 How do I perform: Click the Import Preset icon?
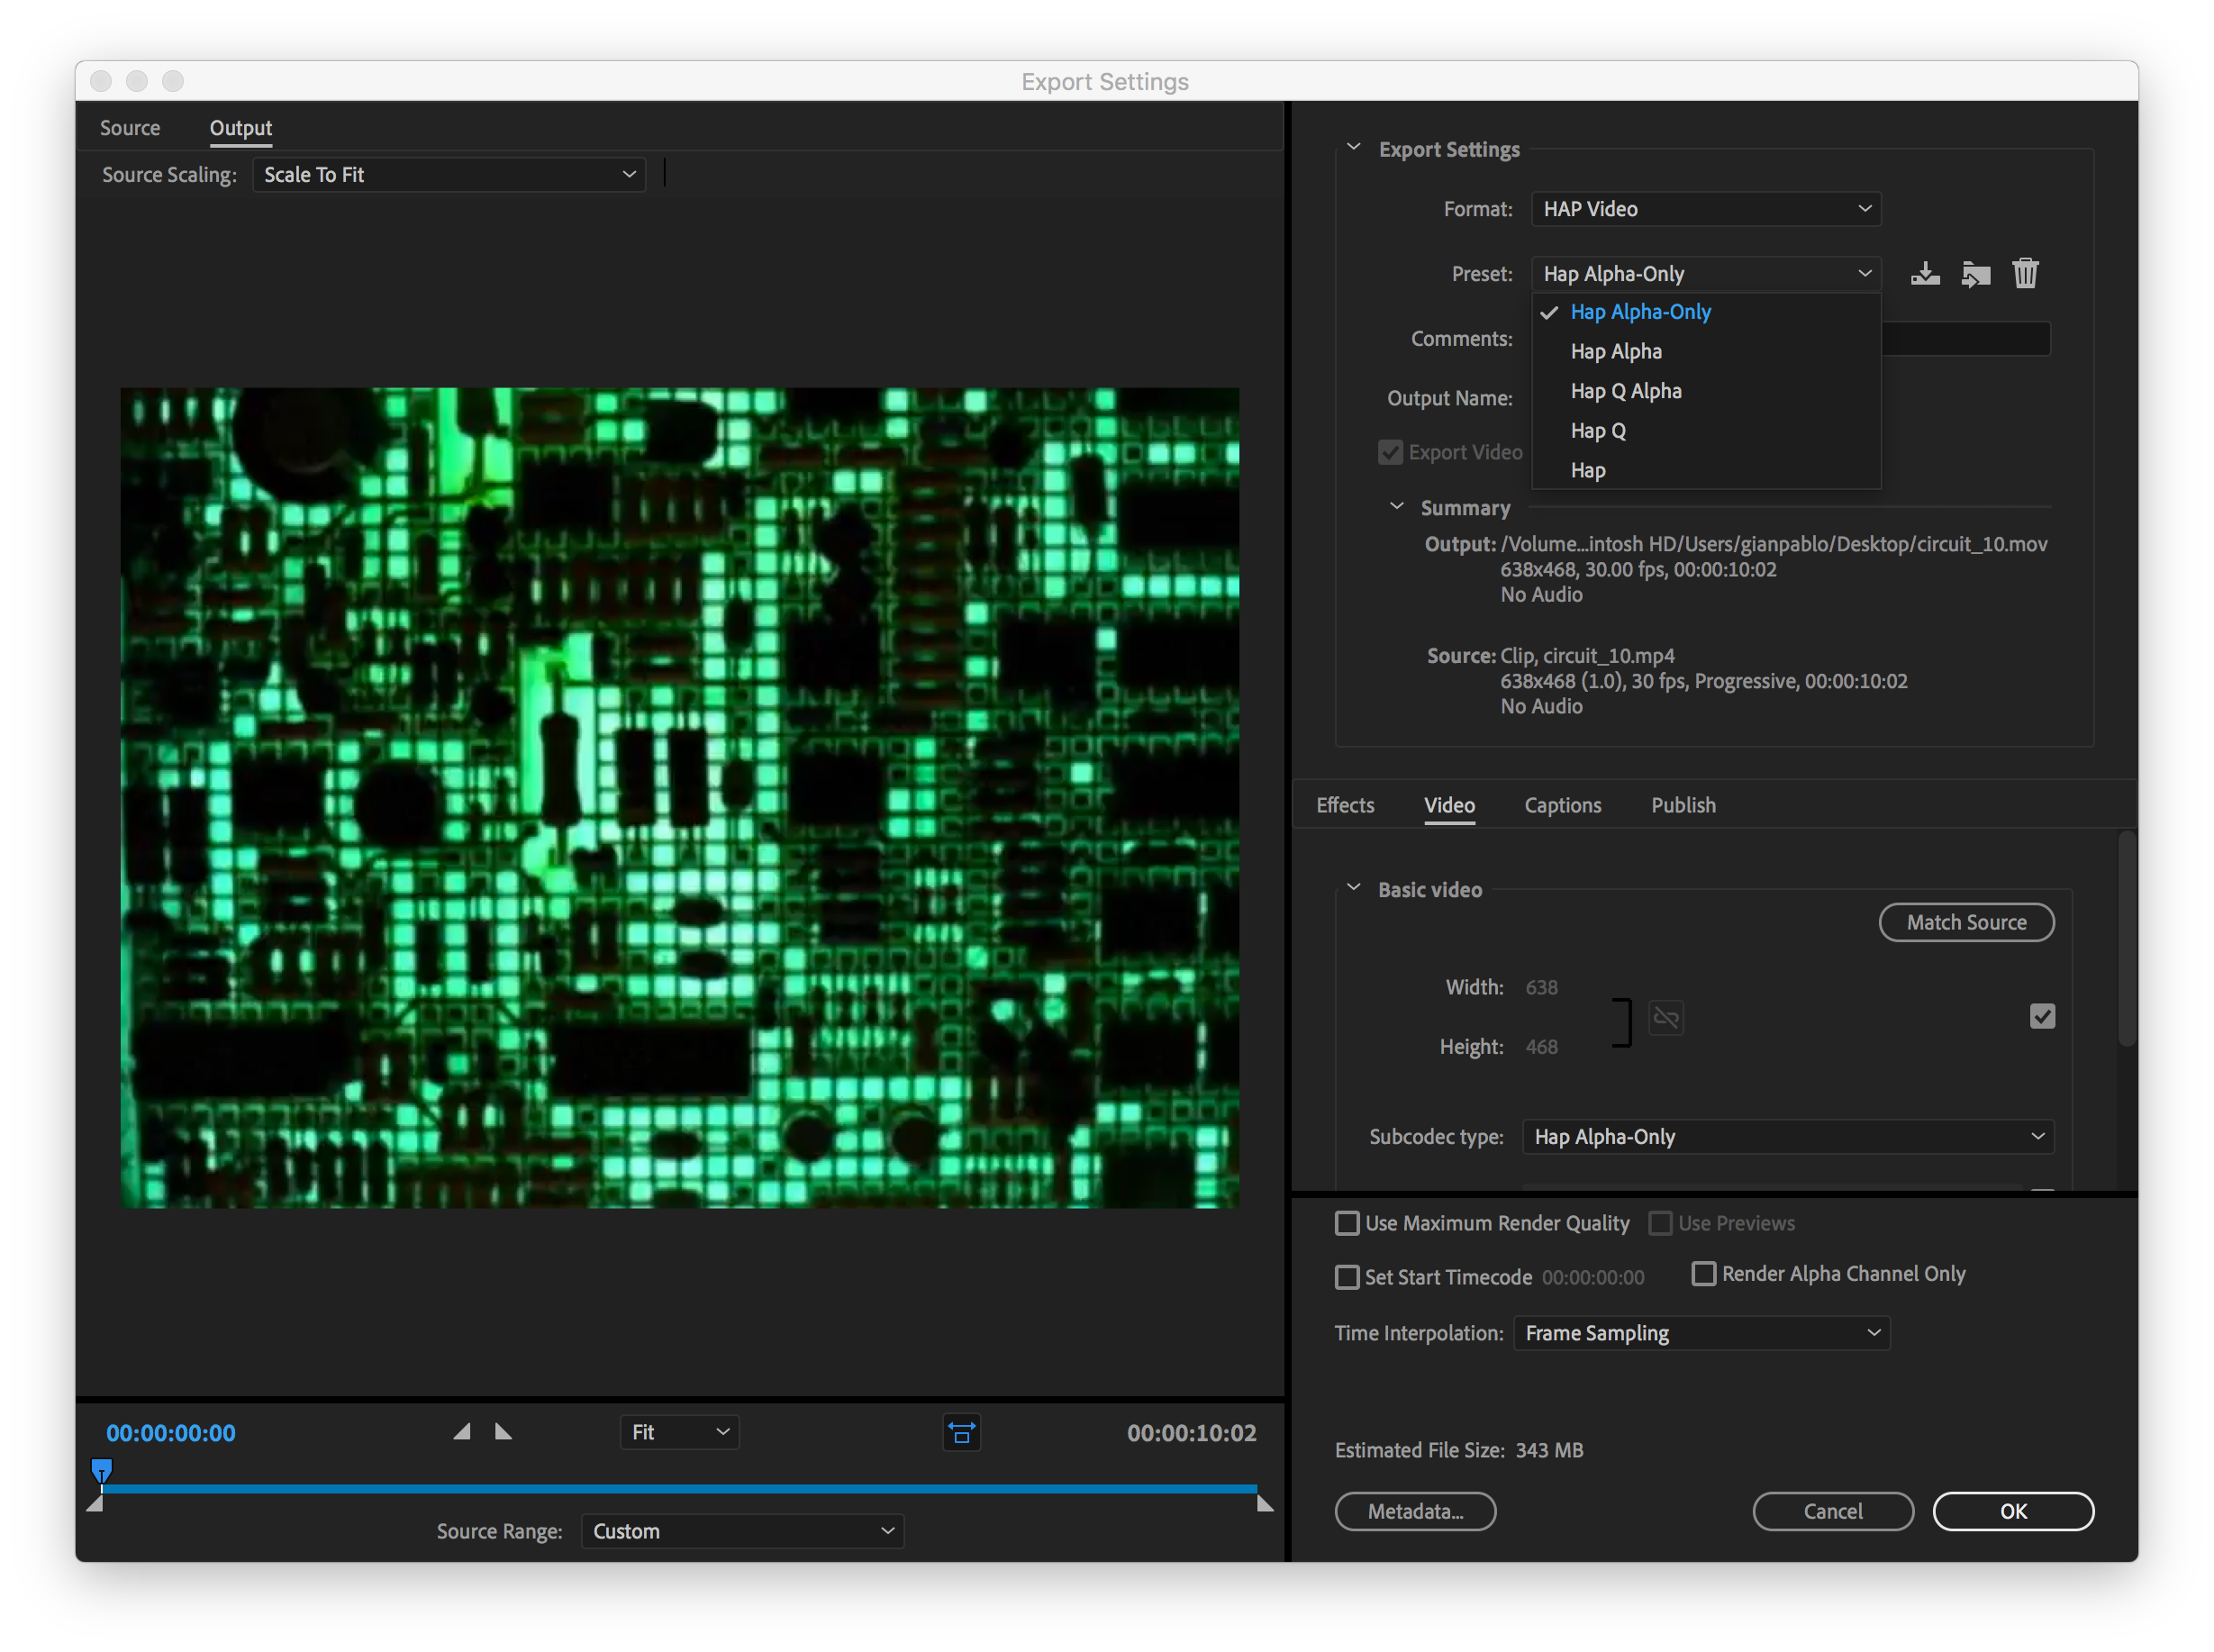[x=1975, y=274]
